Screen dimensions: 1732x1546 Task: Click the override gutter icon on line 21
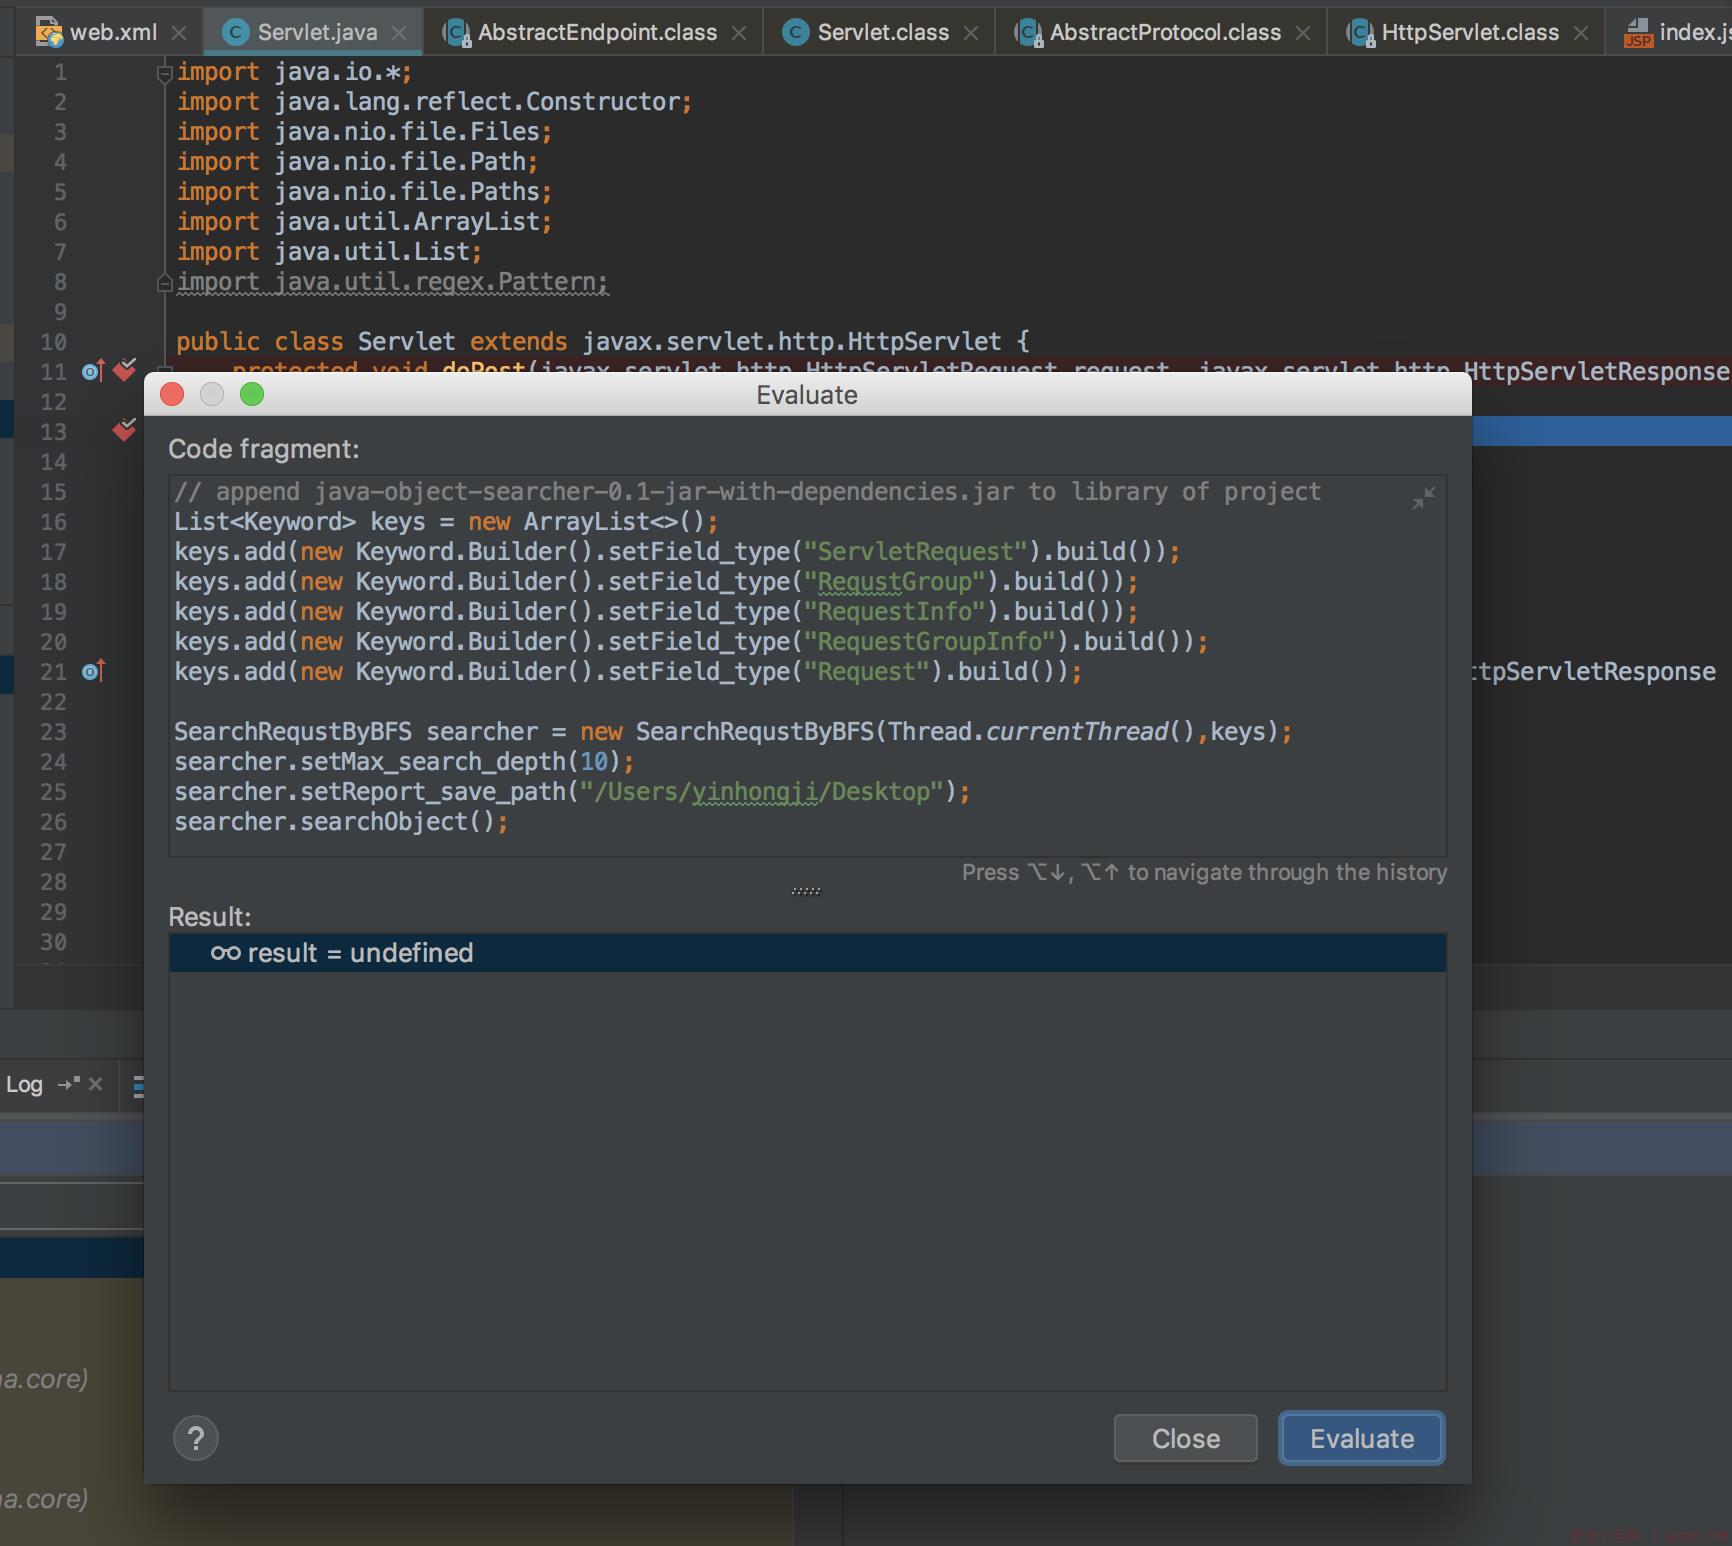[93, 671]
